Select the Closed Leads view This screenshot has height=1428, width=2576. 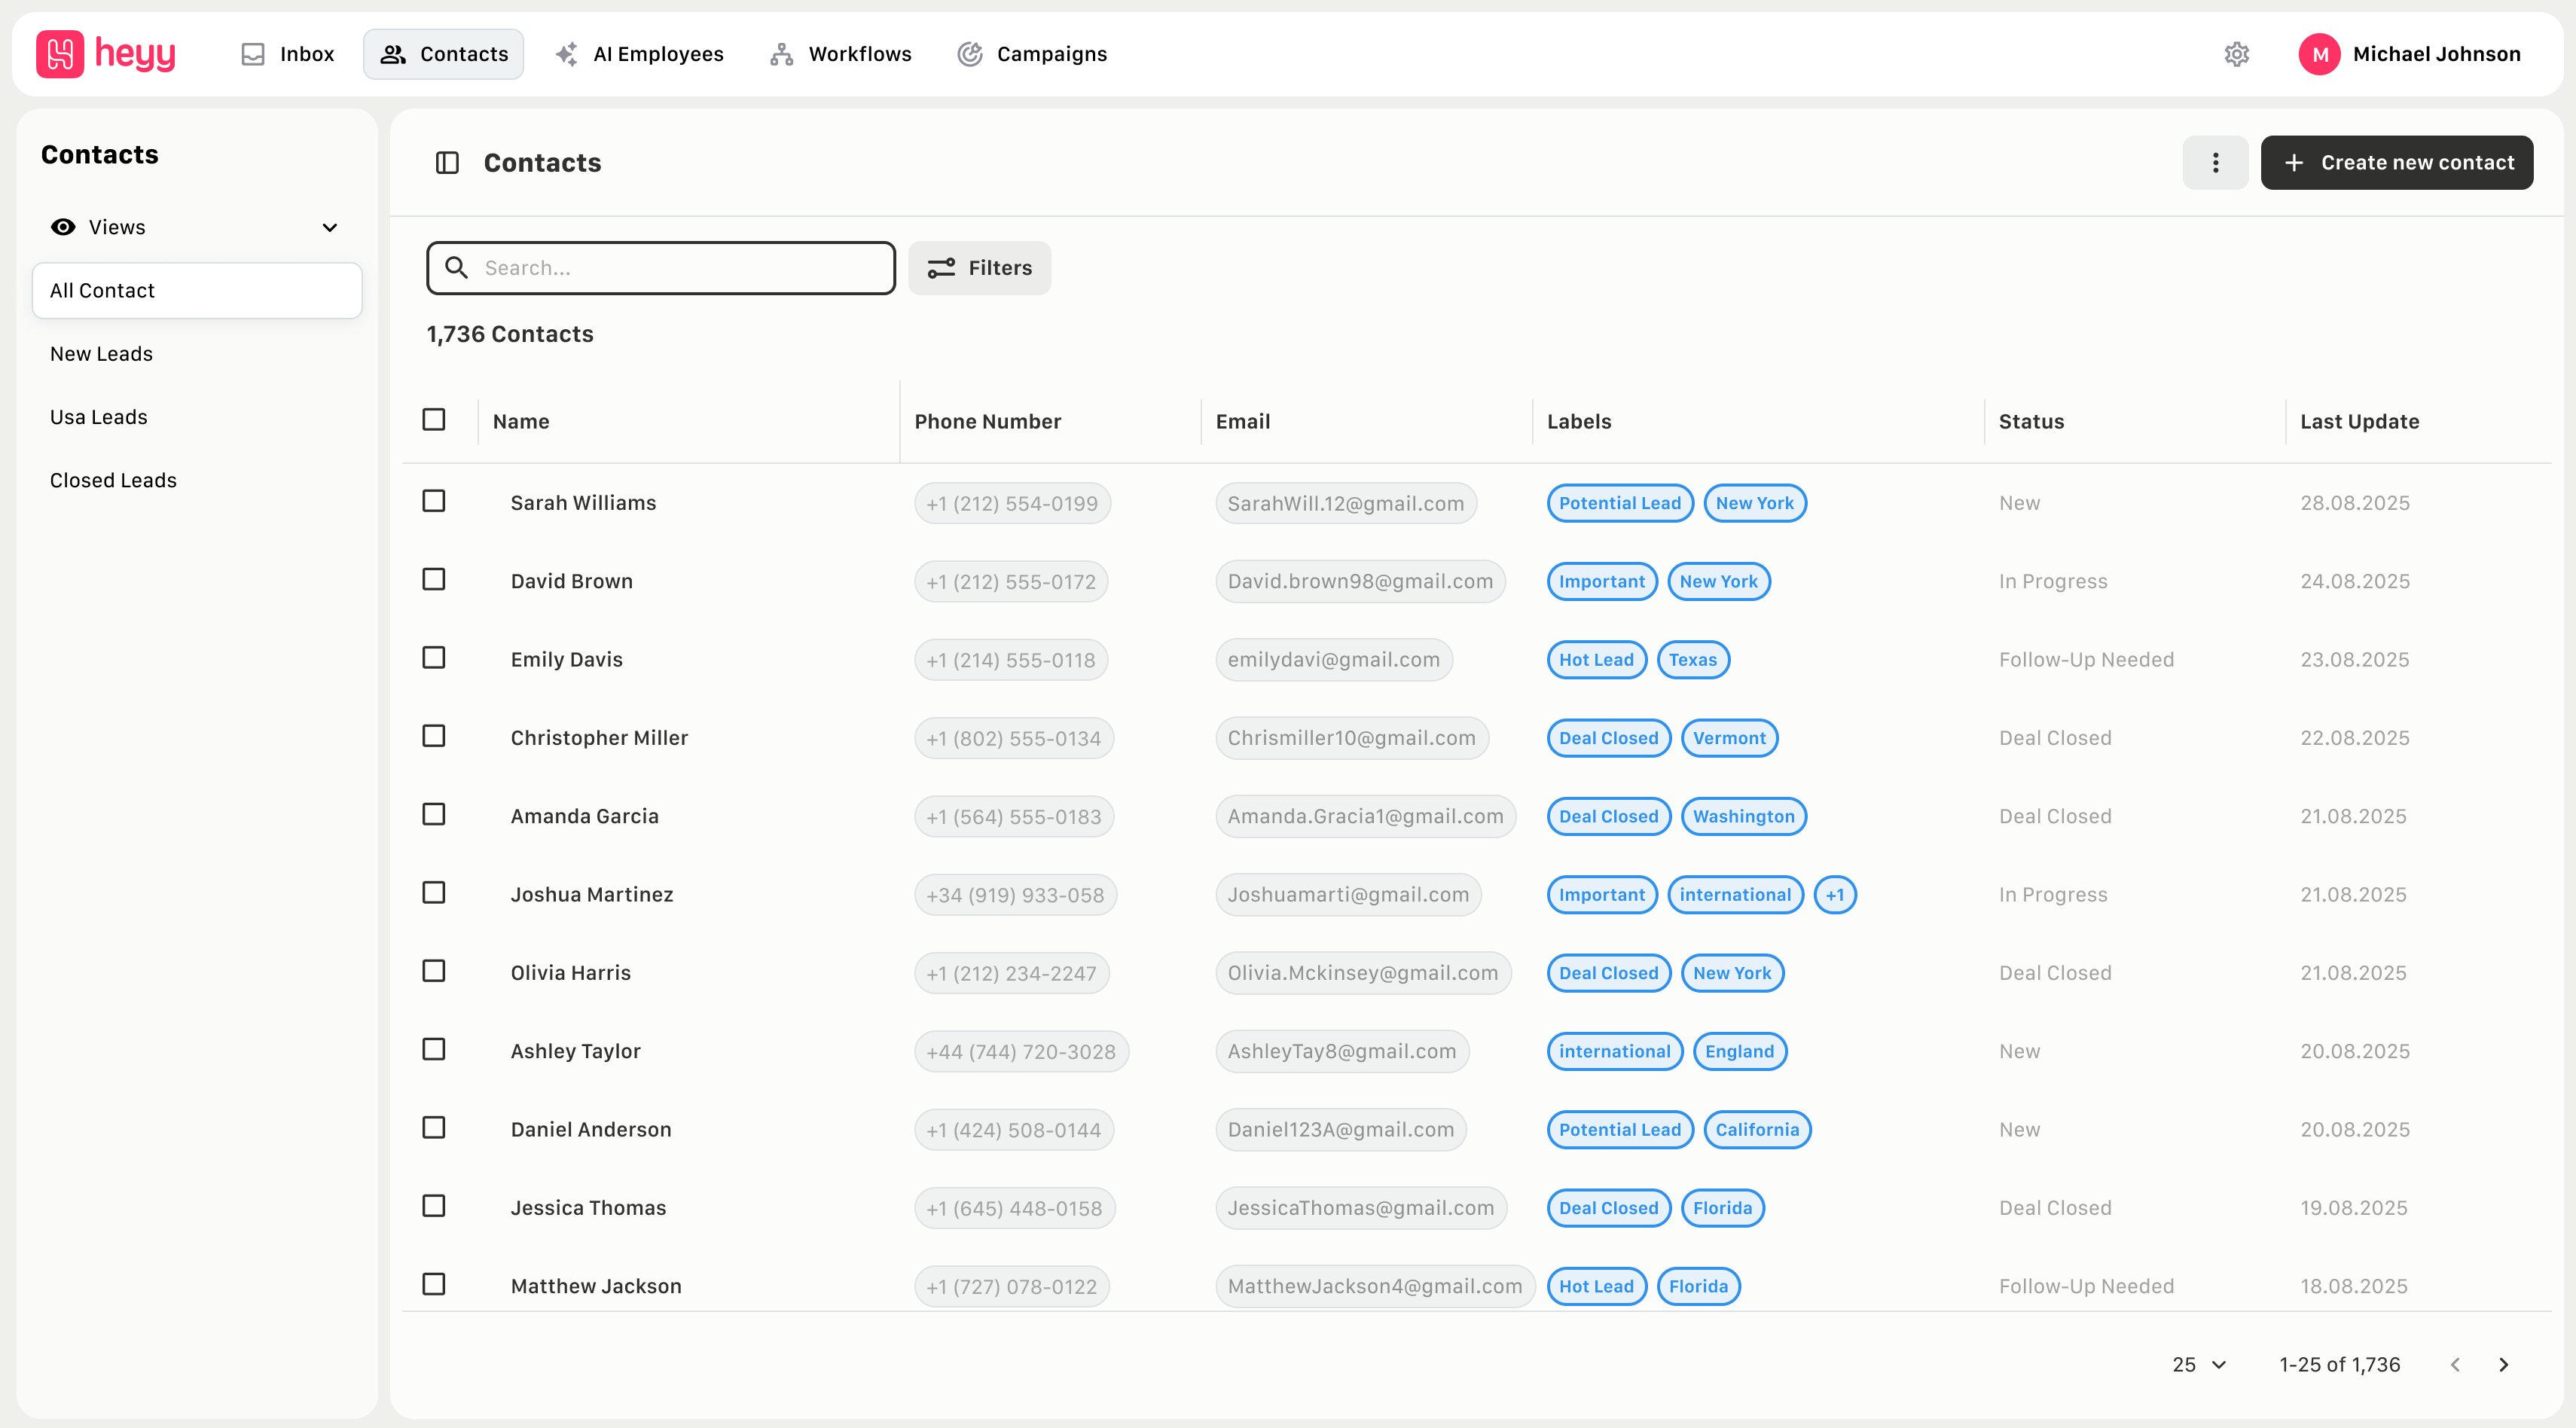(113, 480)
